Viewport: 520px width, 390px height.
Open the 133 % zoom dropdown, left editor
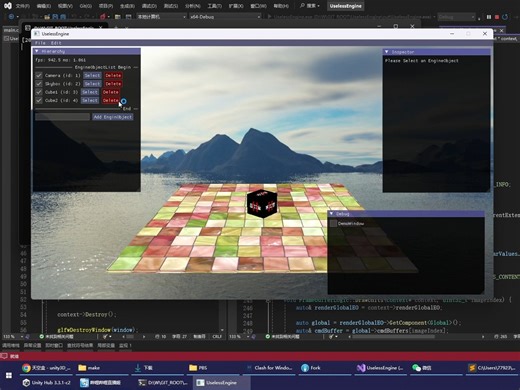click(12, 337)
